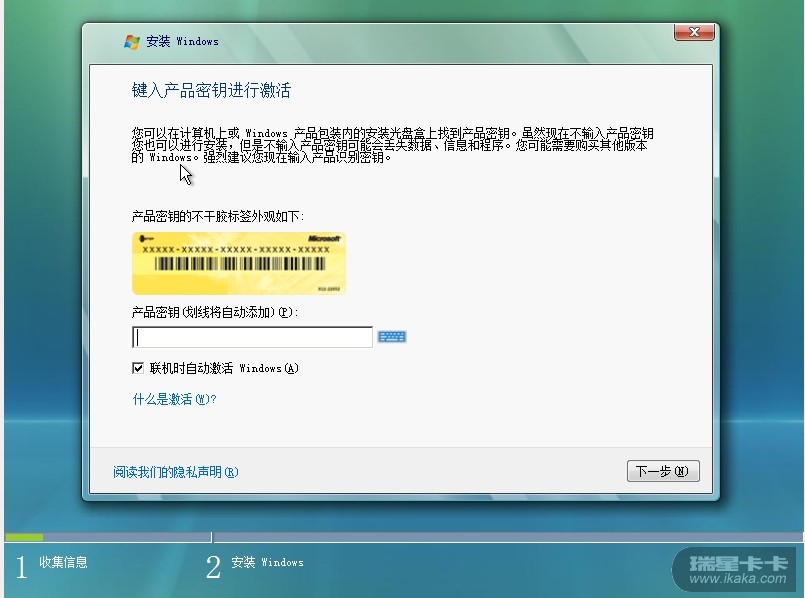
Task: Toggle 联机时自动激活 Windows checkbox
Action: click(x=138, y=368)
